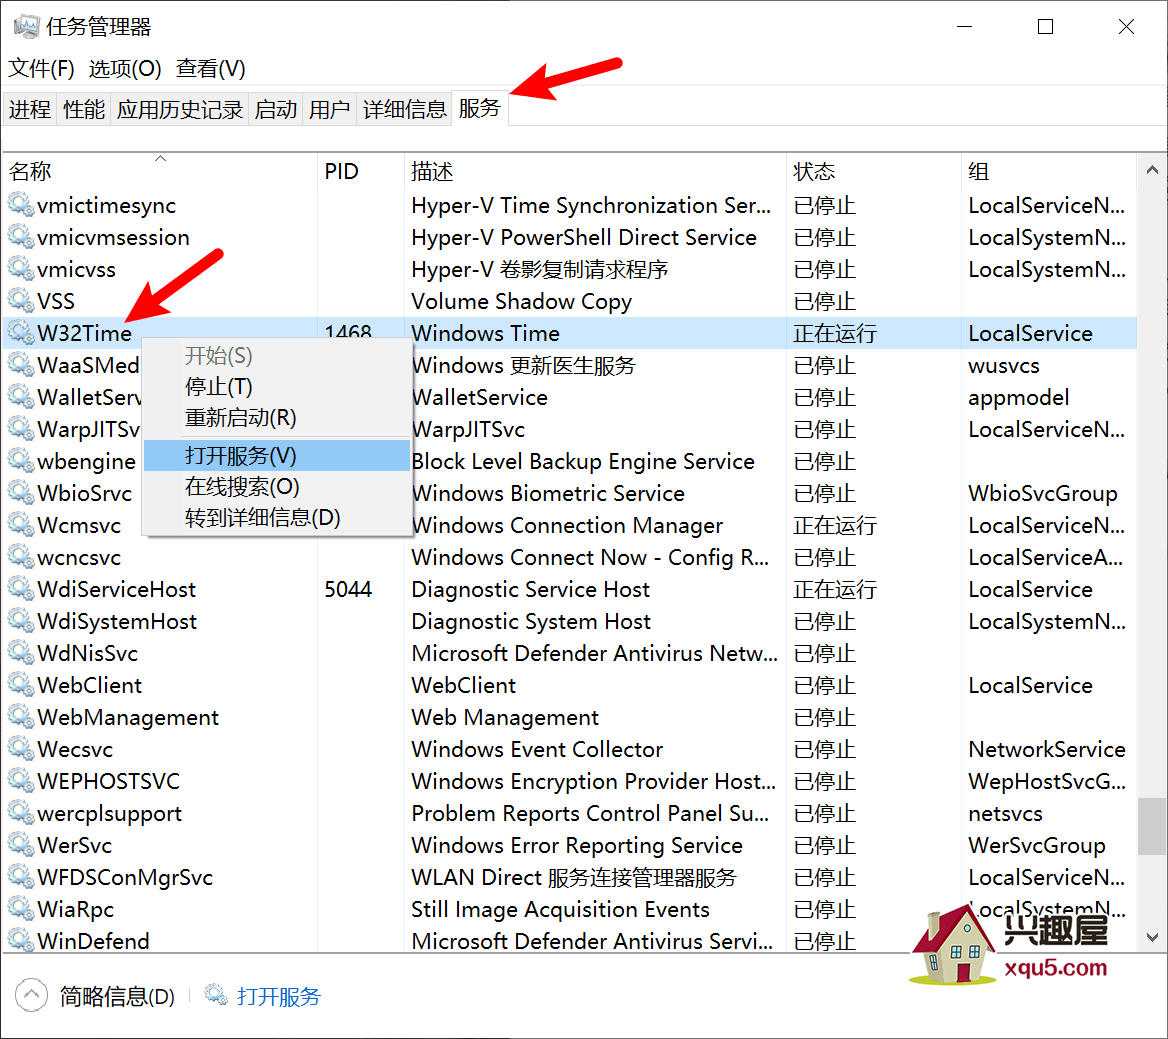Click the description 'Still Image Acquisition Events'

click(x=560, y=909)
